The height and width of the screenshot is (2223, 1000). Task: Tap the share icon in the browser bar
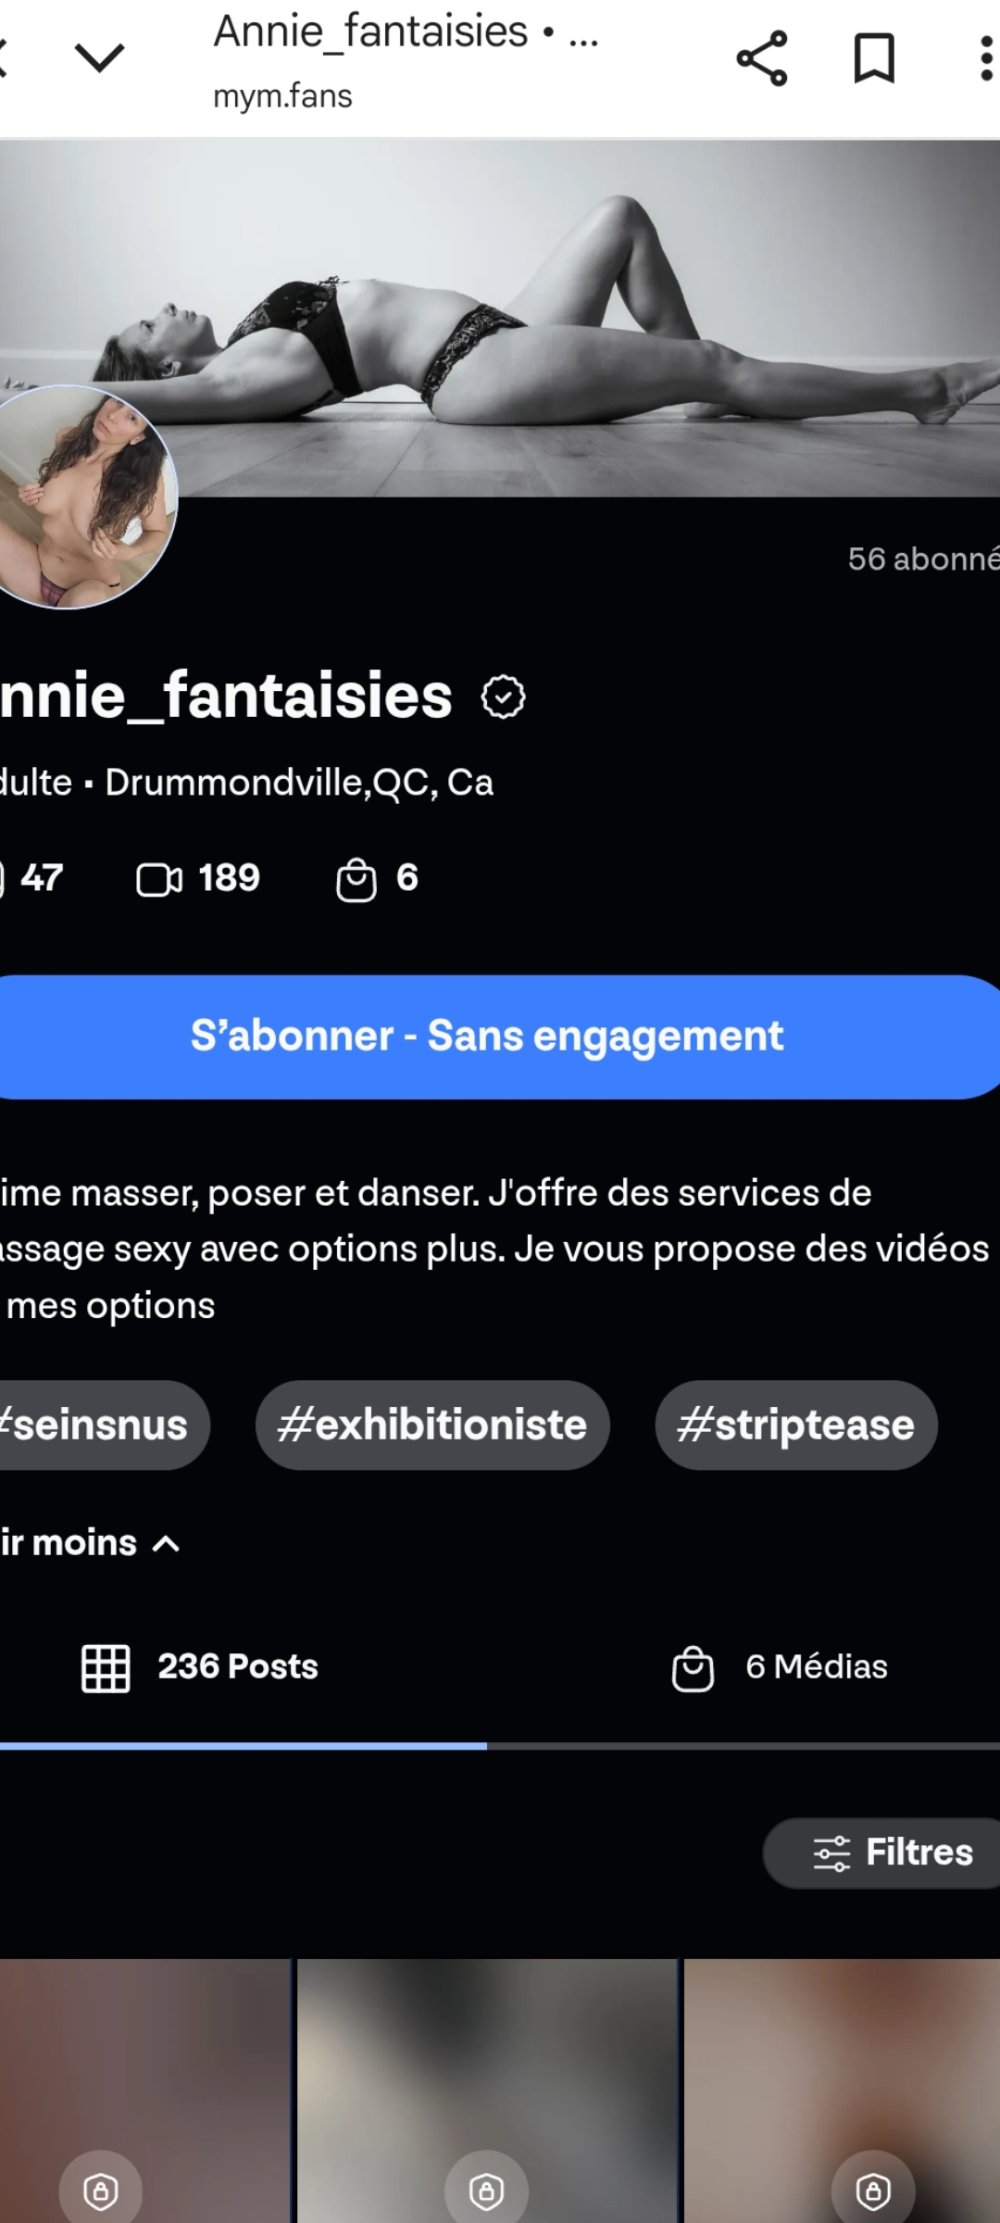coord(762,59)
